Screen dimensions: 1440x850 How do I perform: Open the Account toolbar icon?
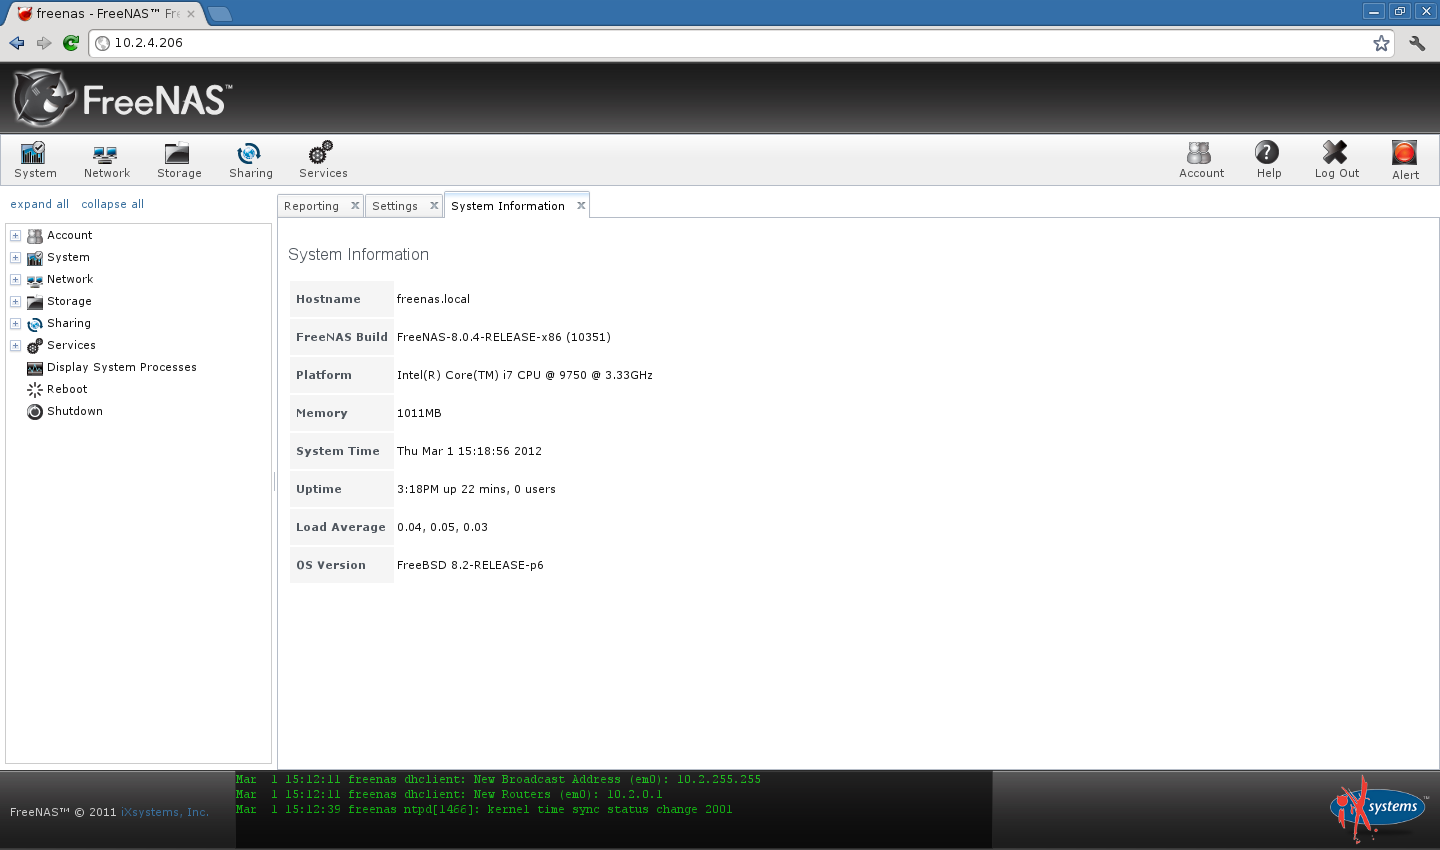[1201, 160]
